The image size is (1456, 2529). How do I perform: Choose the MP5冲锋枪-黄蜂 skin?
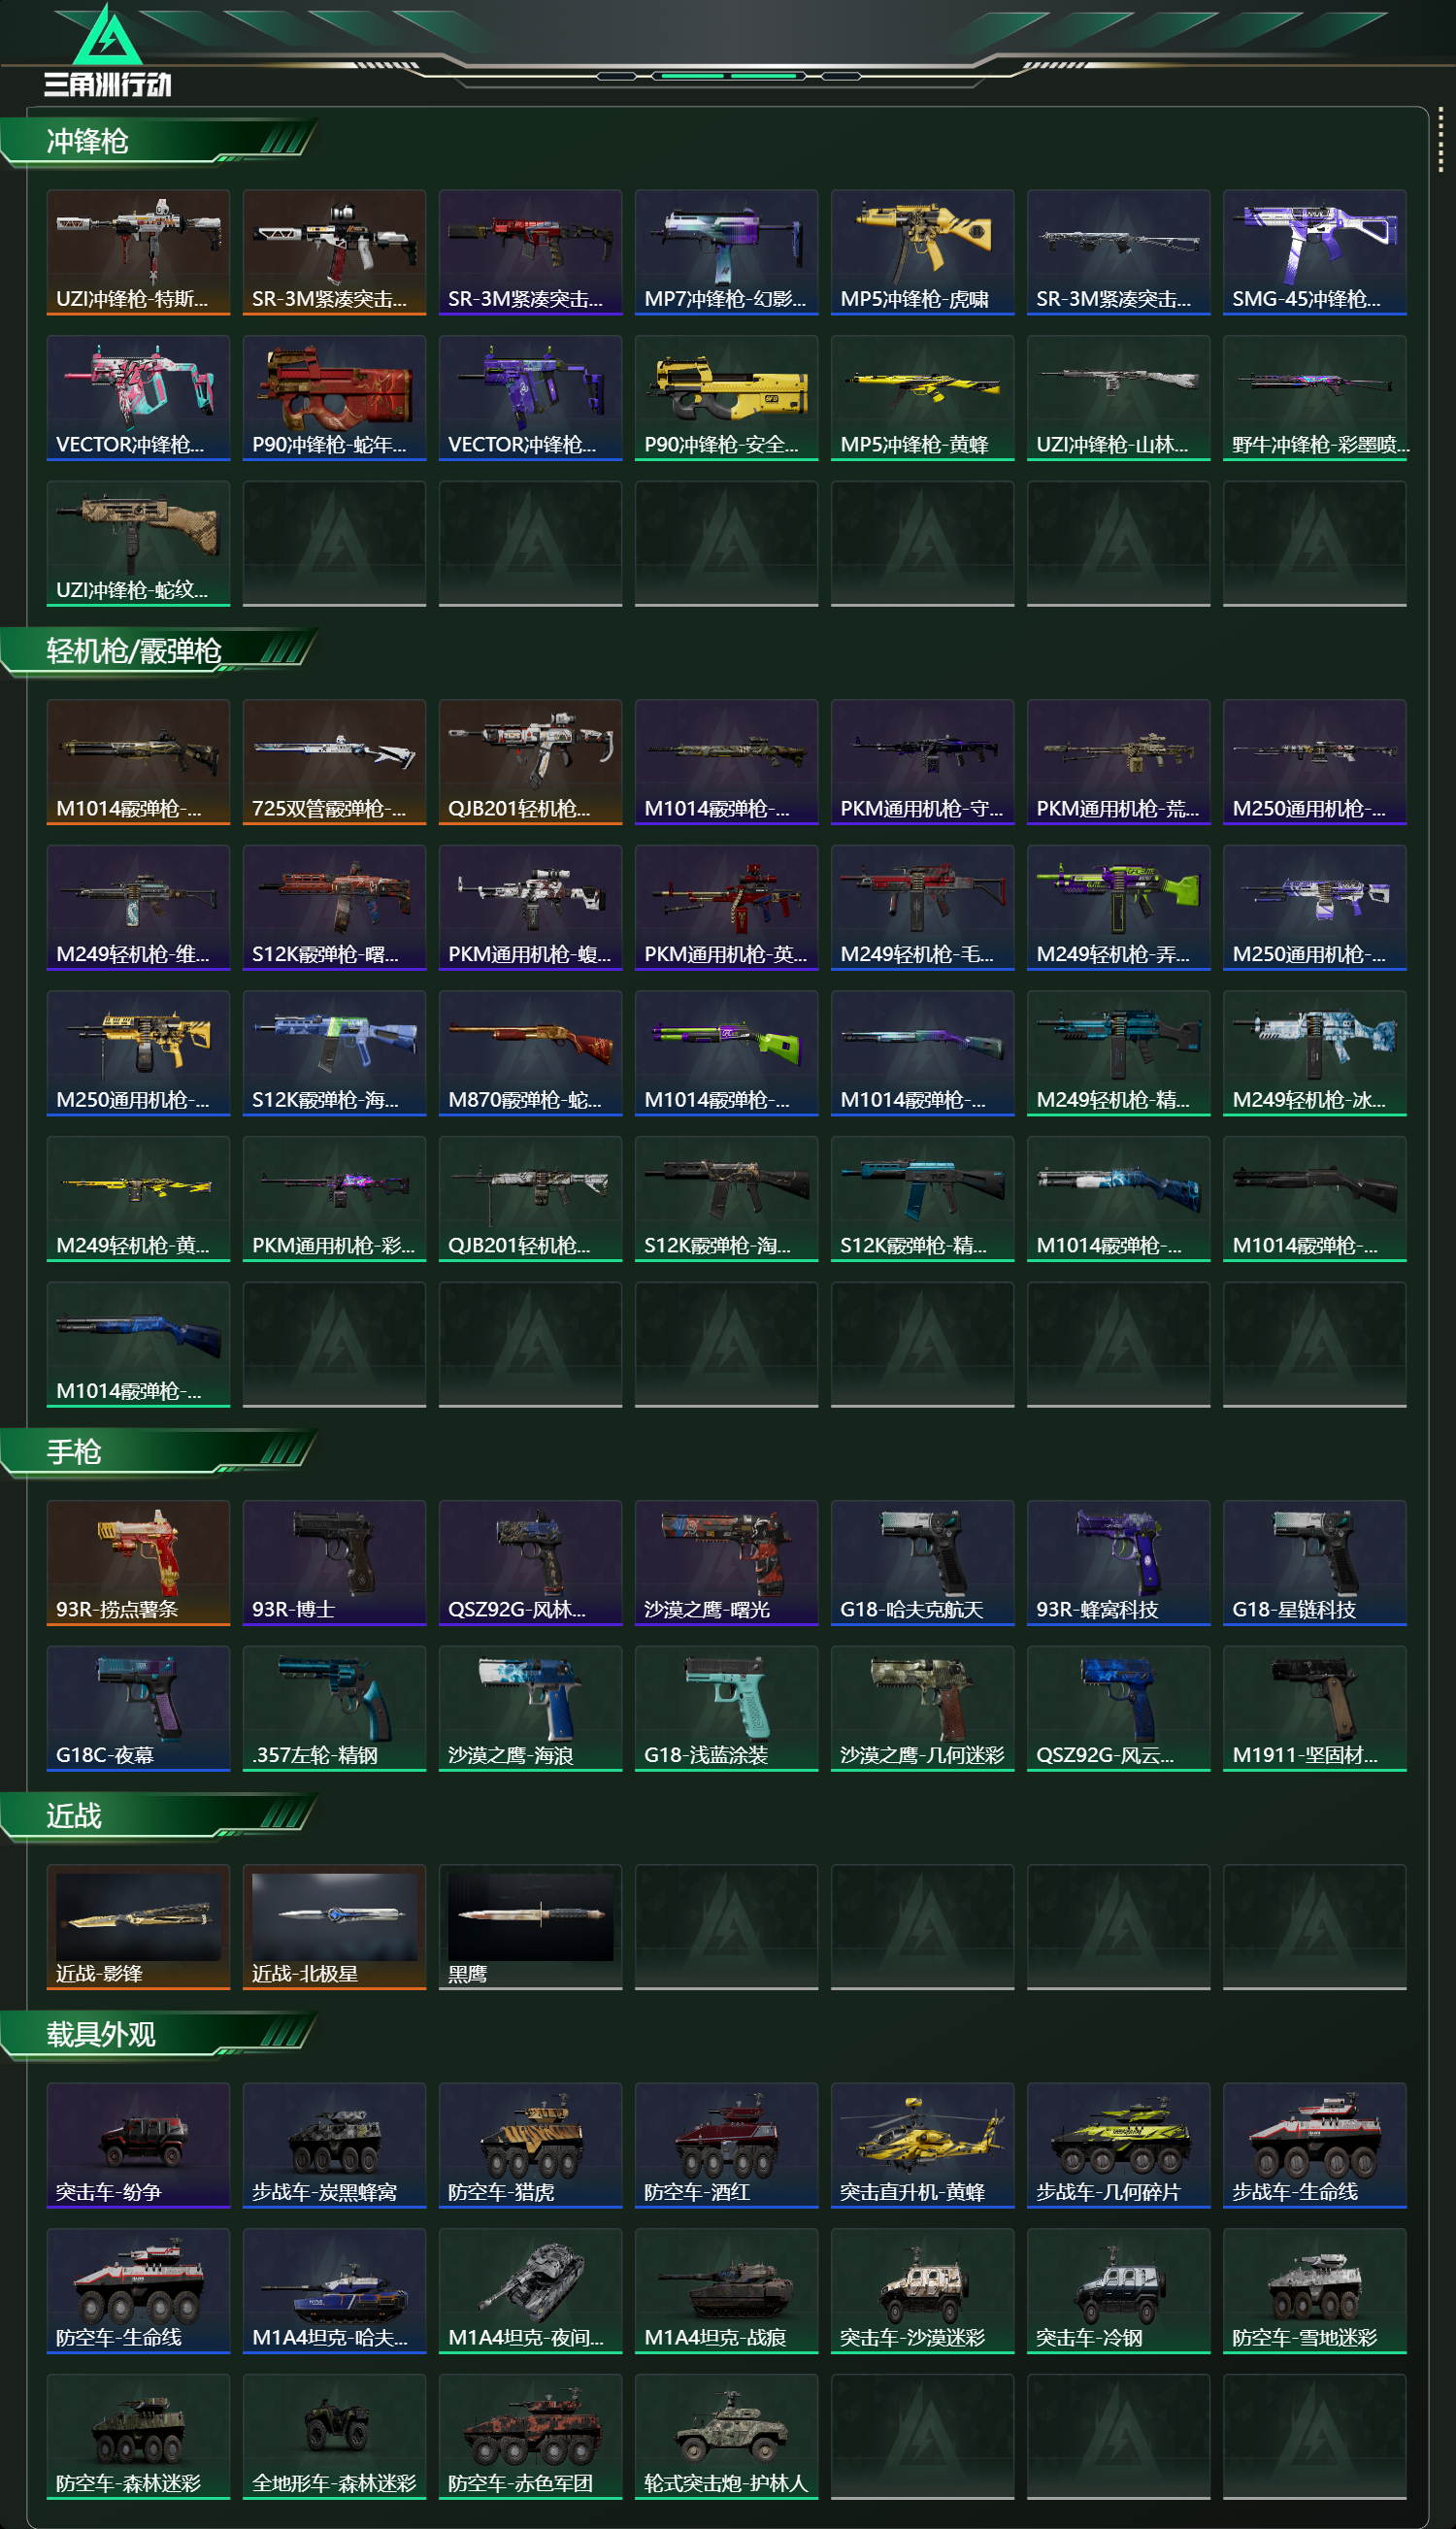[x=922, y=398]
